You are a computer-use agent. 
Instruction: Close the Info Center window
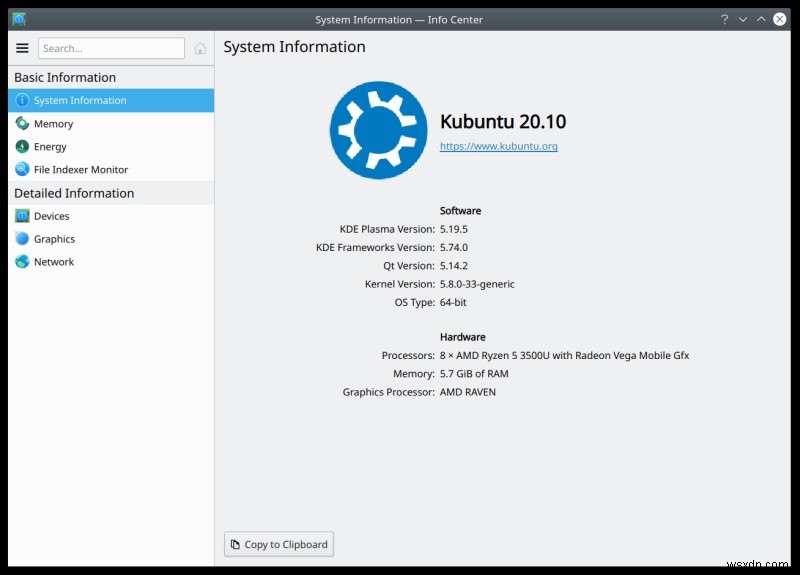click(x=780, y=19)
